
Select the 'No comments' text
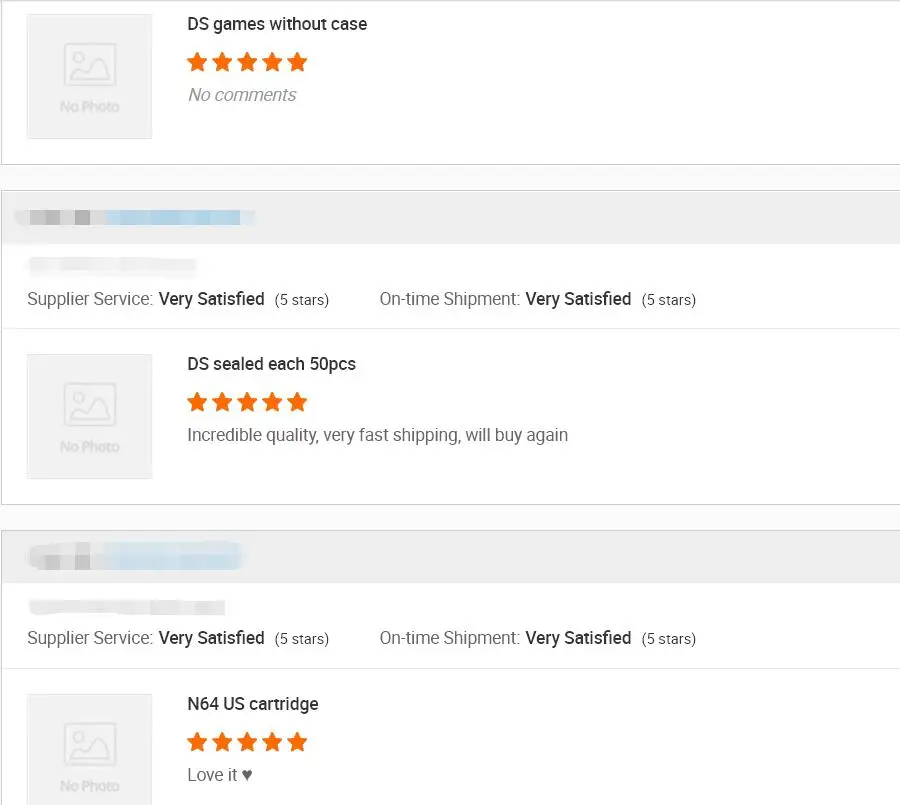[x=242, y=95]
